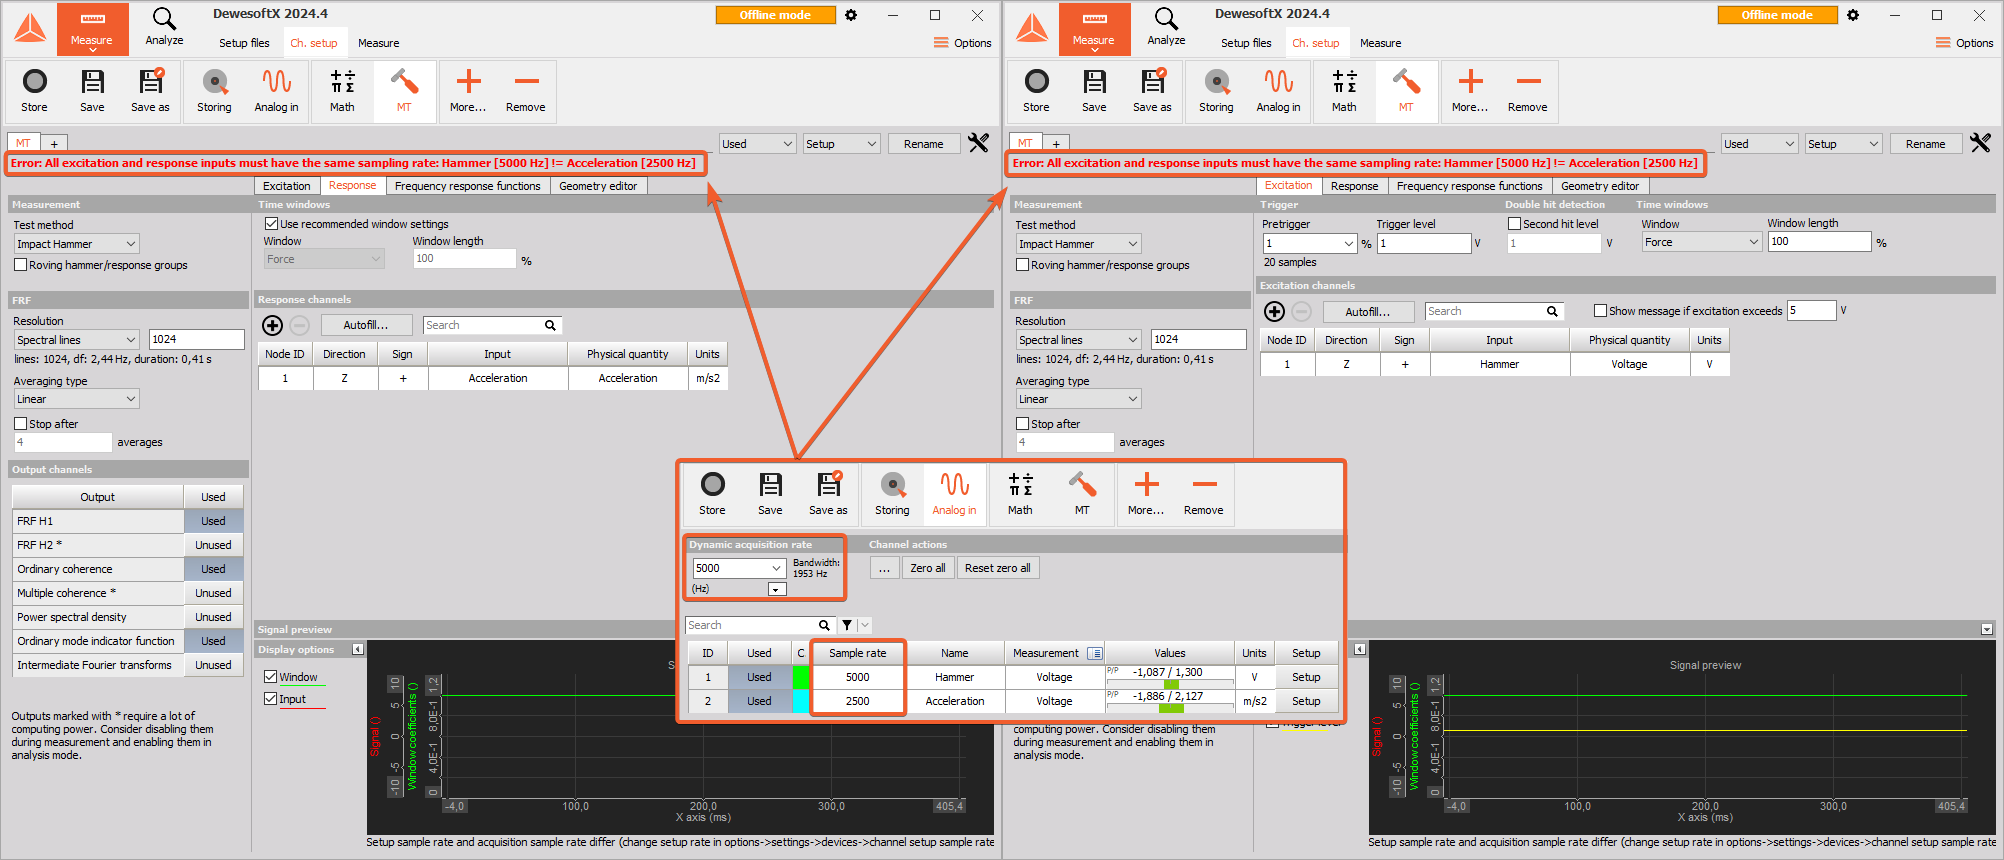Toggle Input display option checkbox
The width and height of the screenshot is (2004, 860).
[x=270, y=699]
